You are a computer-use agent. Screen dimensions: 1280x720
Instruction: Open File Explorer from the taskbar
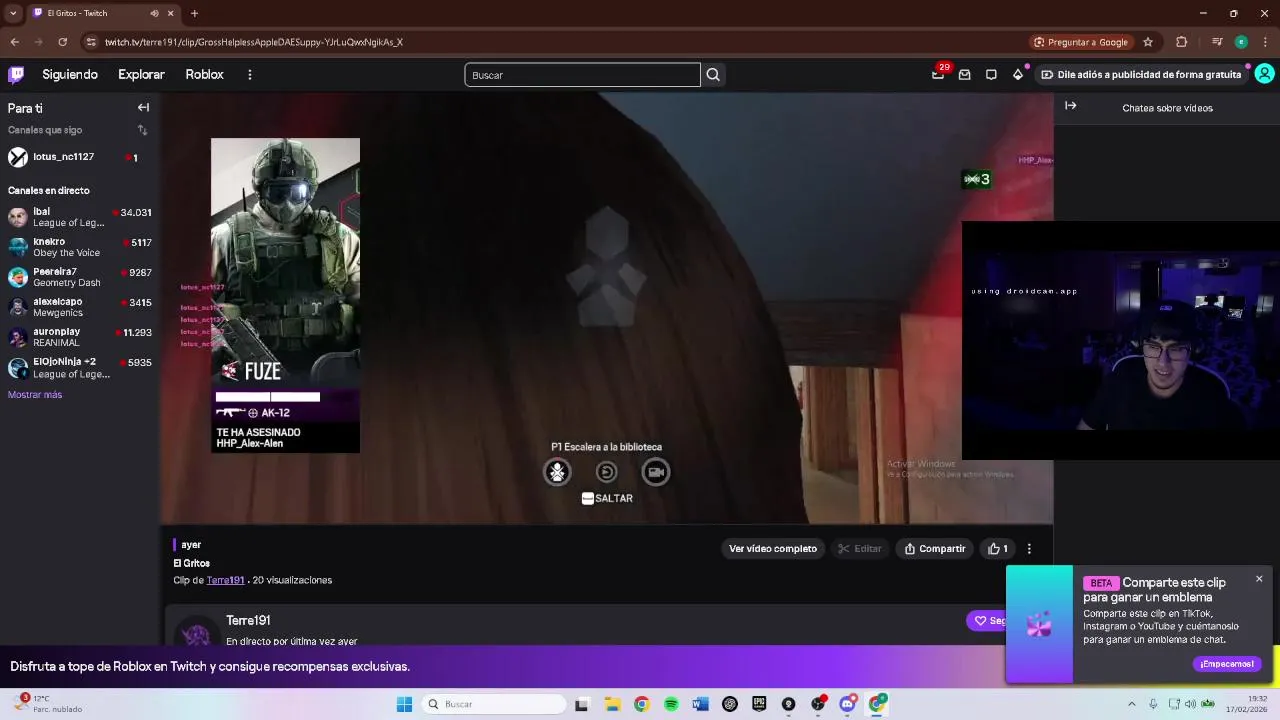pyautogui.click(x=612, y=704)
